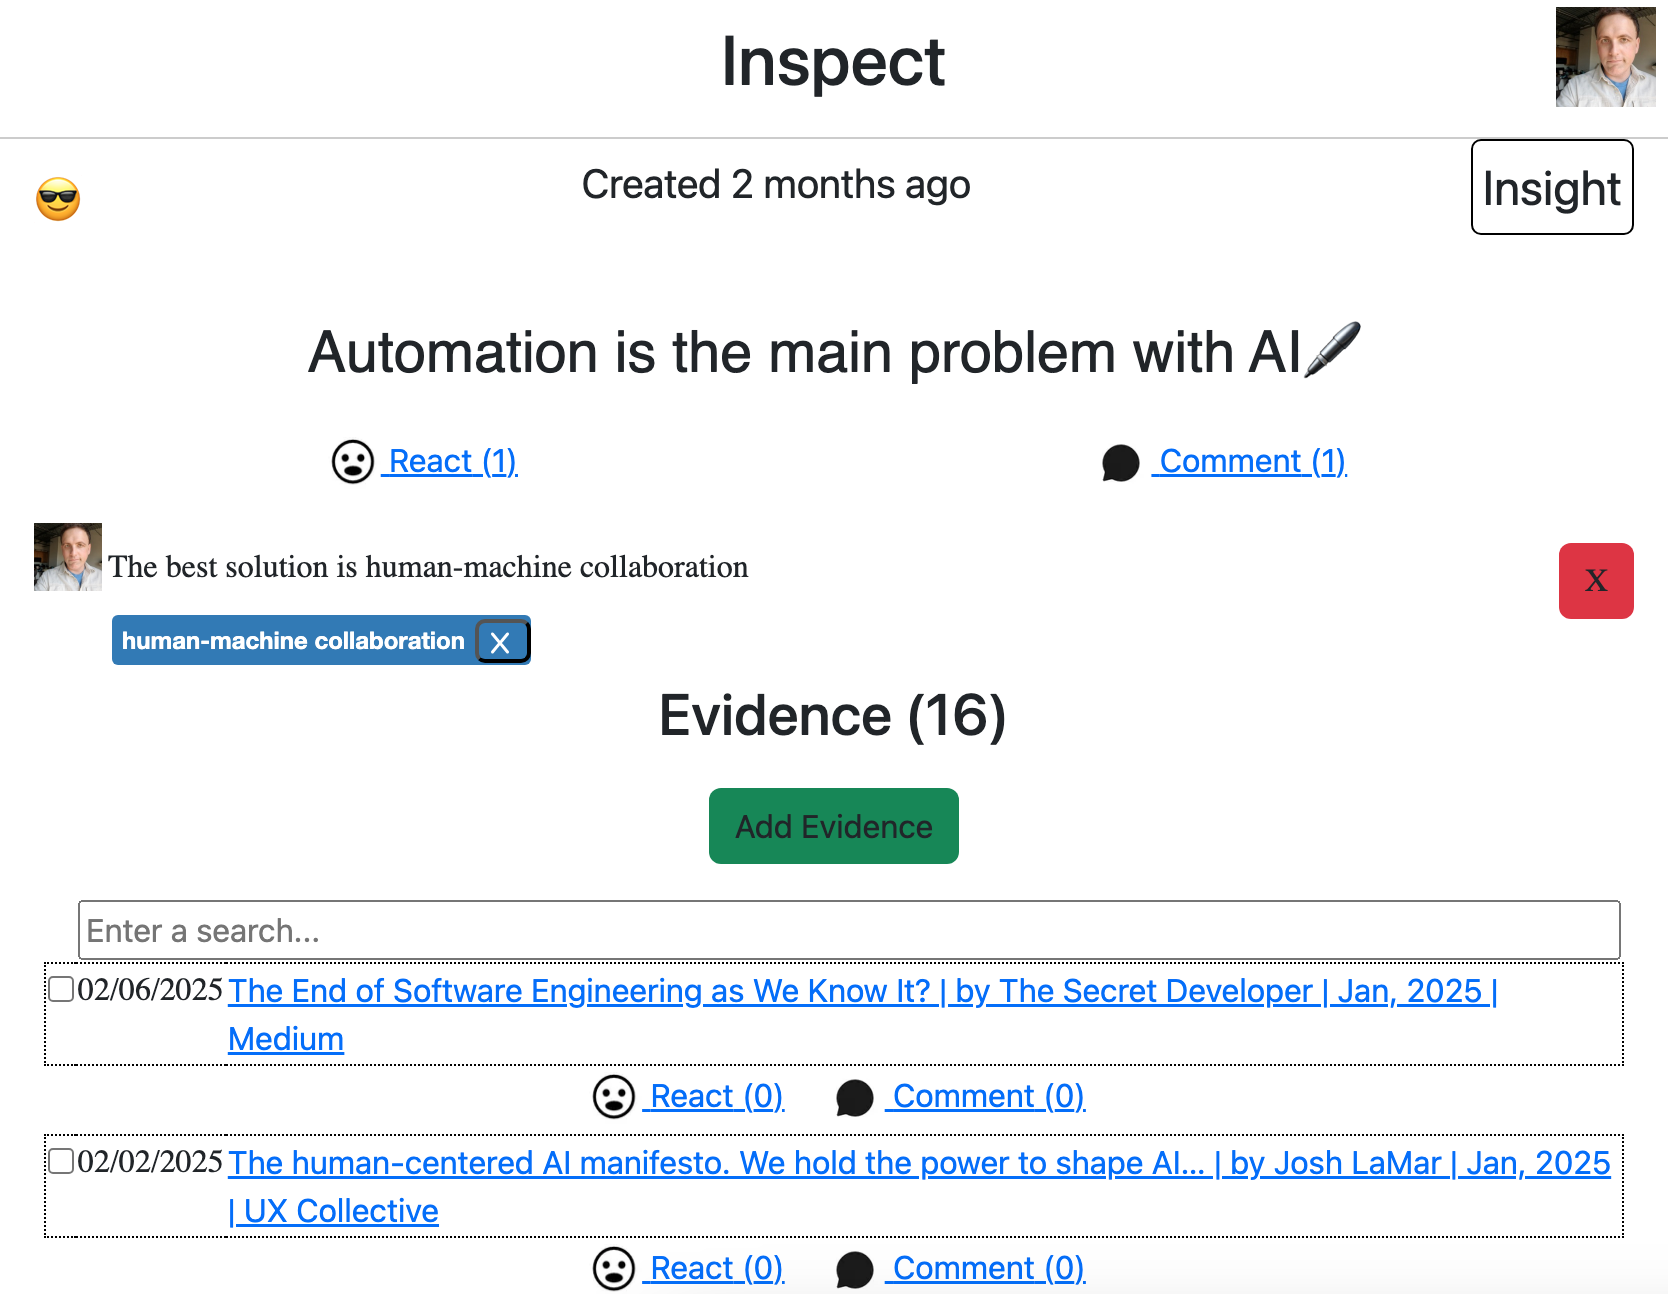Remove the human-machine collaboration tag
Image resolution: width=1668 pixels, height=1294 pixels.
(501, 642)
